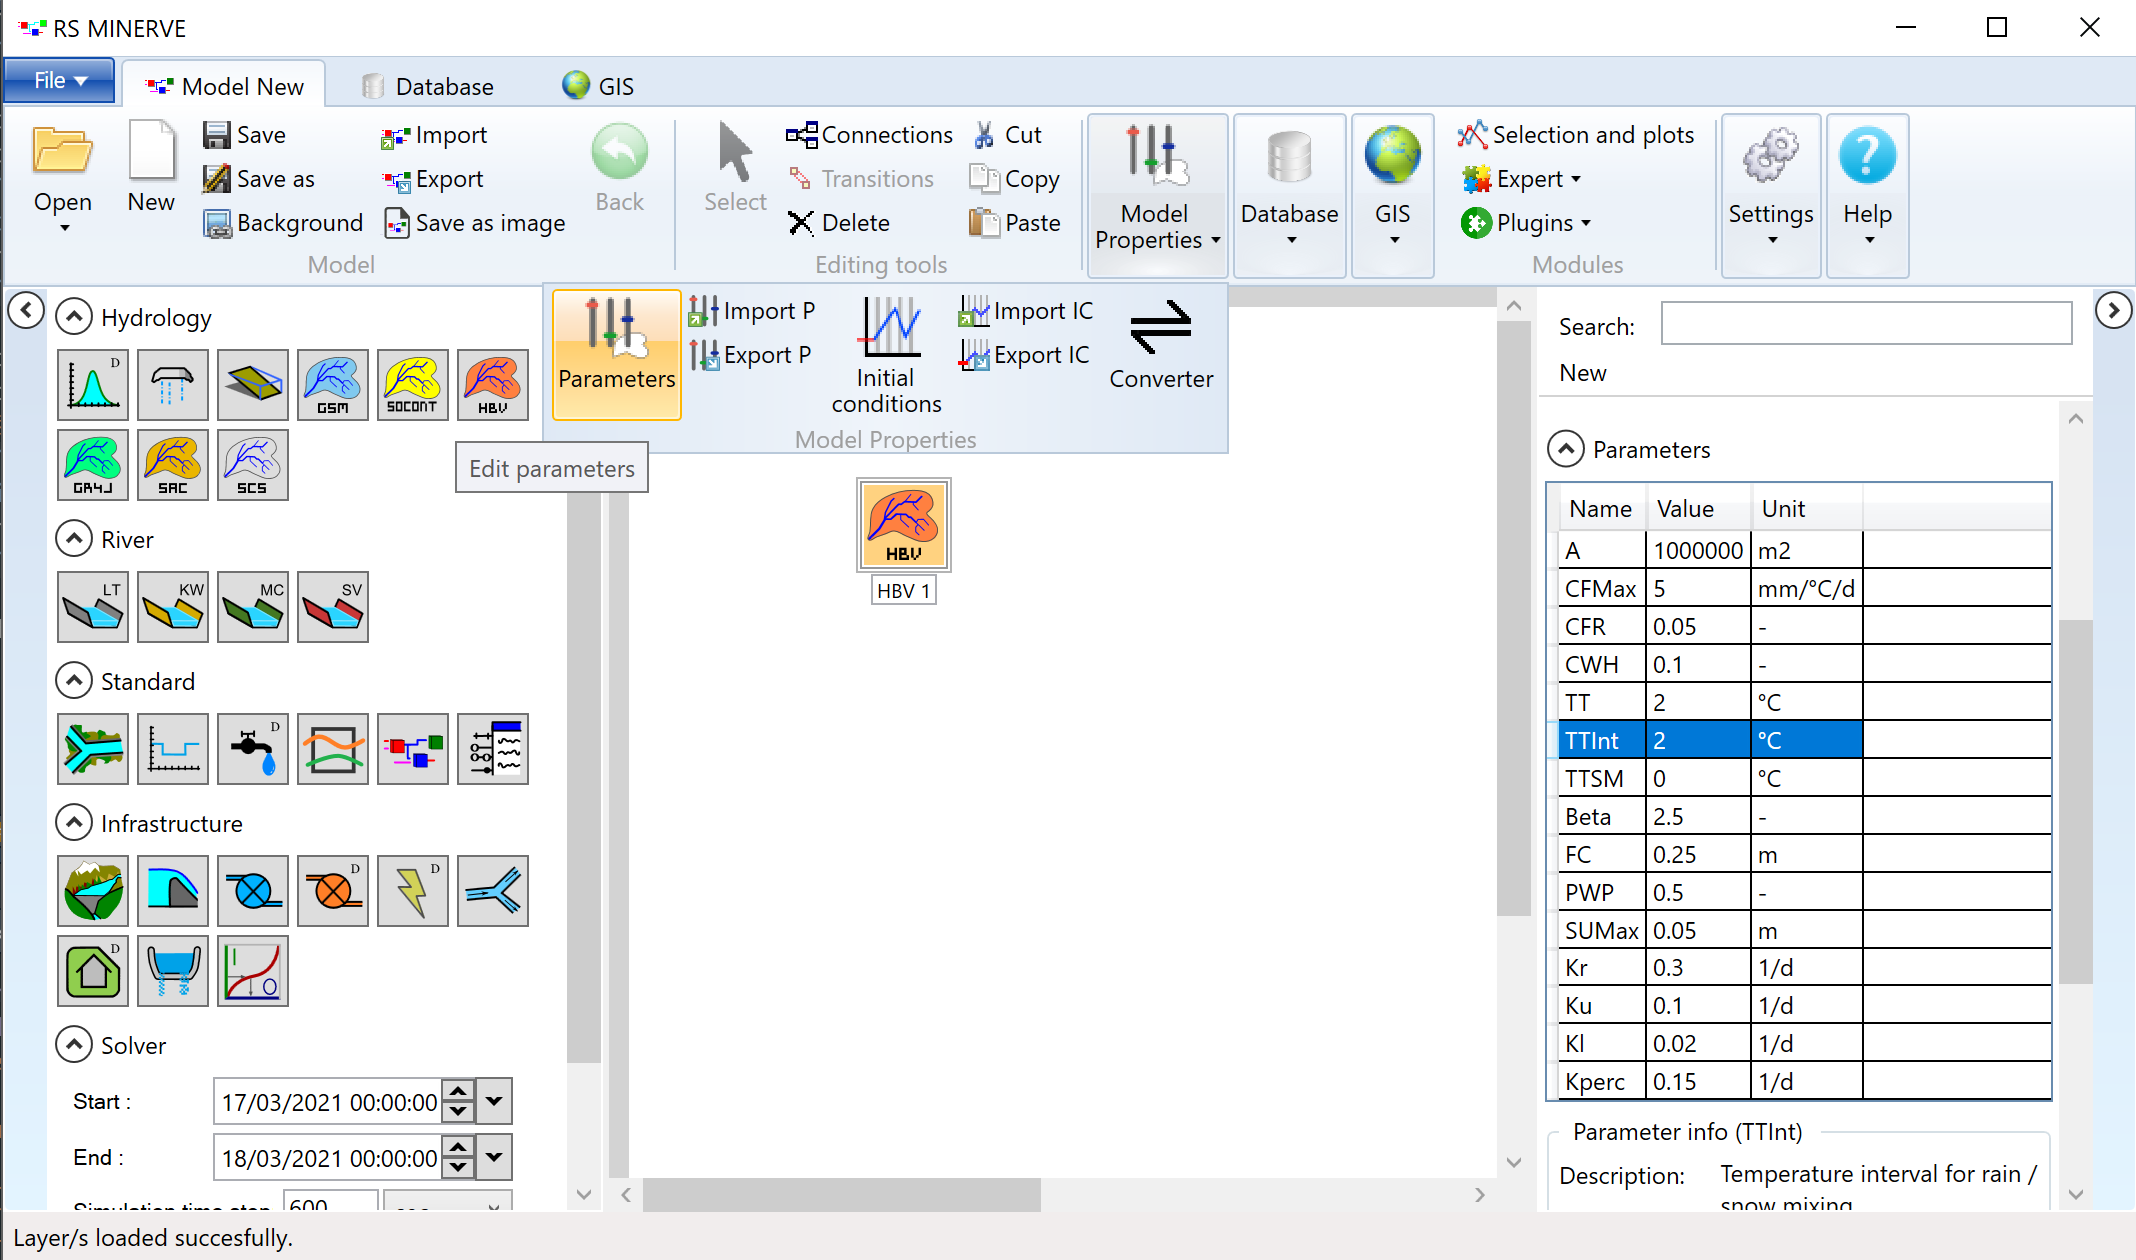Click the Search input field
The image size is (2136, 1260).
(x=1866, y=323)
